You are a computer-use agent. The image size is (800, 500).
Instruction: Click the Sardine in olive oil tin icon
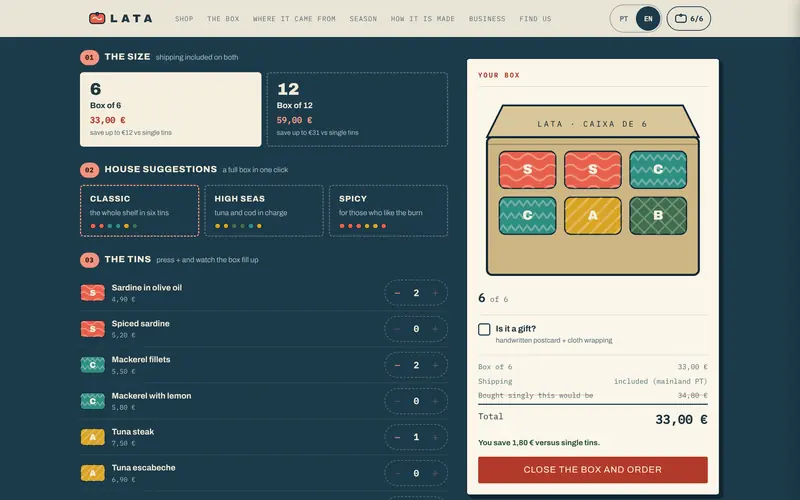(x=93, y=293)
